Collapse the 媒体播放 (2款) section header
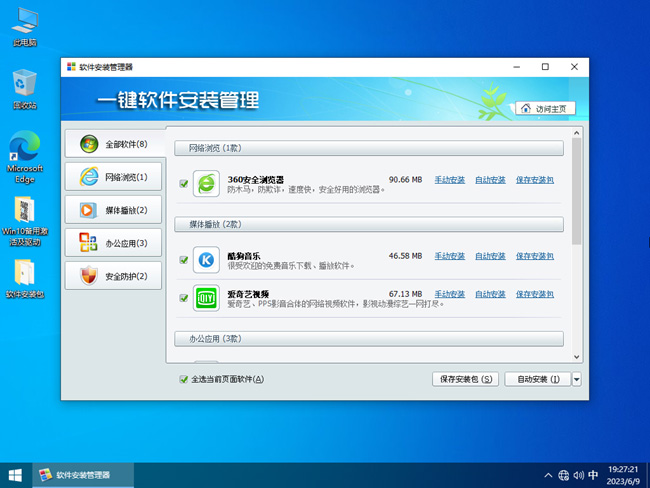The width and height of the screenshot is (650, 488). pos(369,224)
